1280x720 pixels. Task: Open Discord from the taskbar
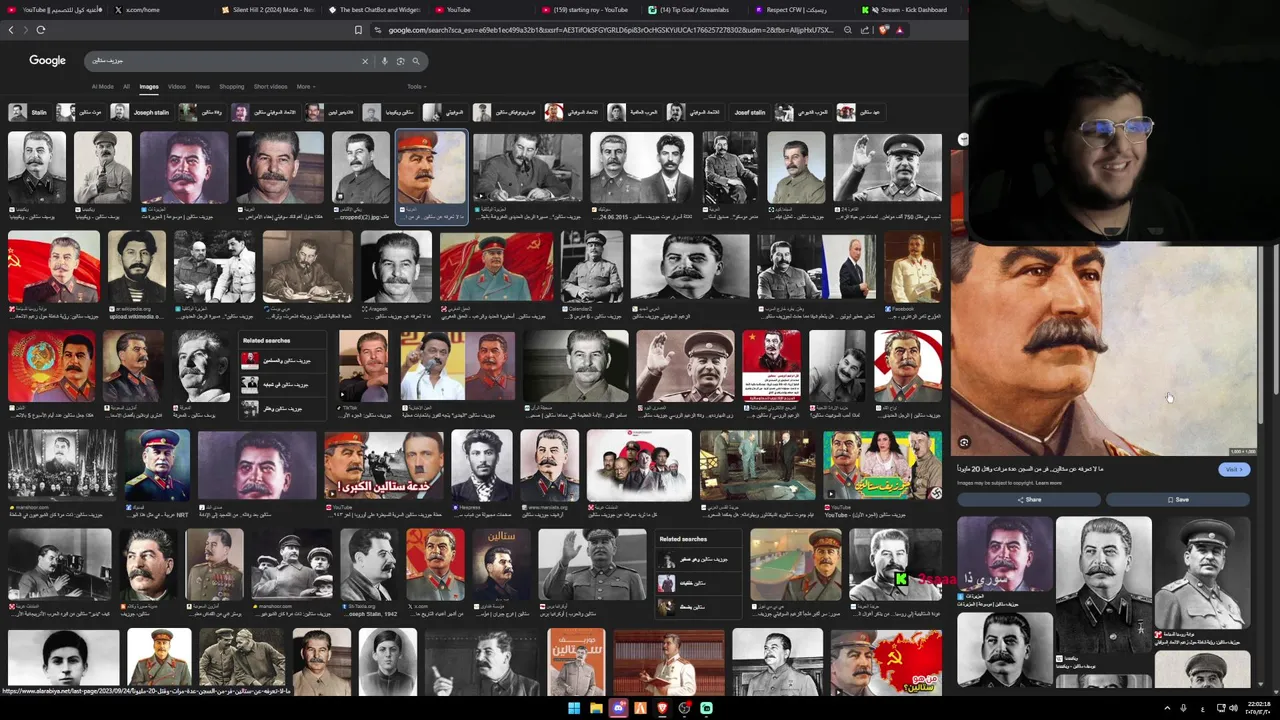(x=618, y=708)
